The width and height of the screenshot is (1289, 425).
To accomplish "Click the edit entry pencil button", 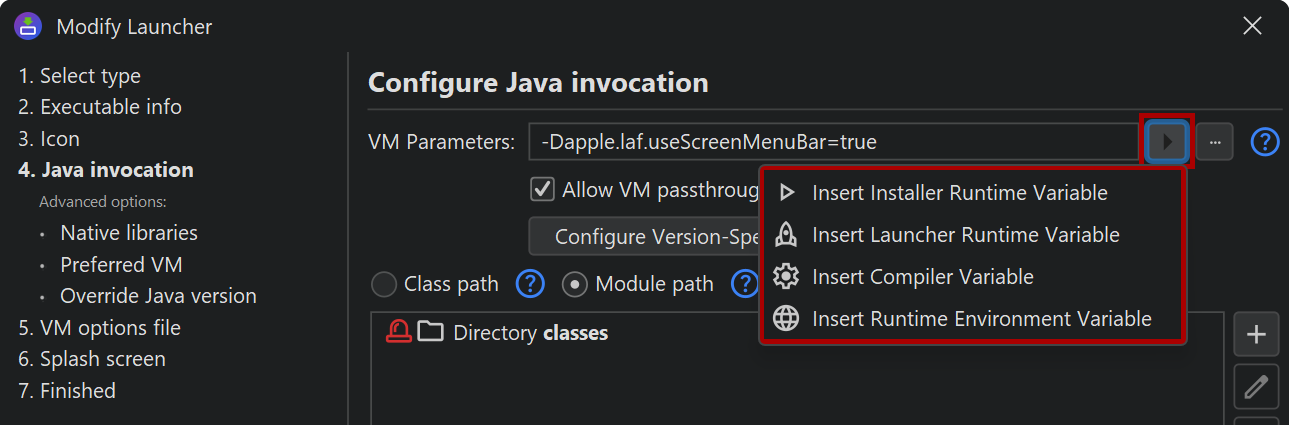I will click(x=1257, y=387).
